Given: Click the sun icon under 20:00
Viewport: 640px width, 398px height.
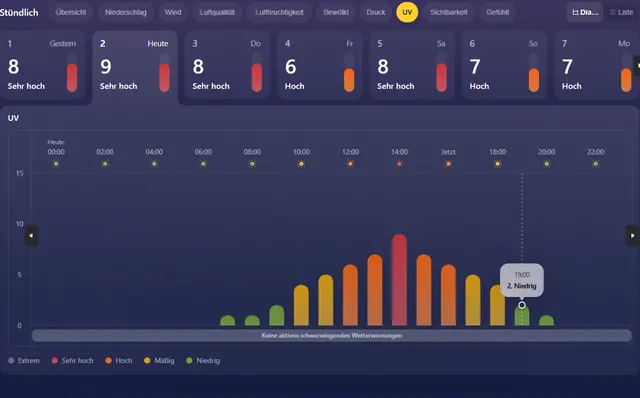Looking at the screenshot, I should coord(547,164).
